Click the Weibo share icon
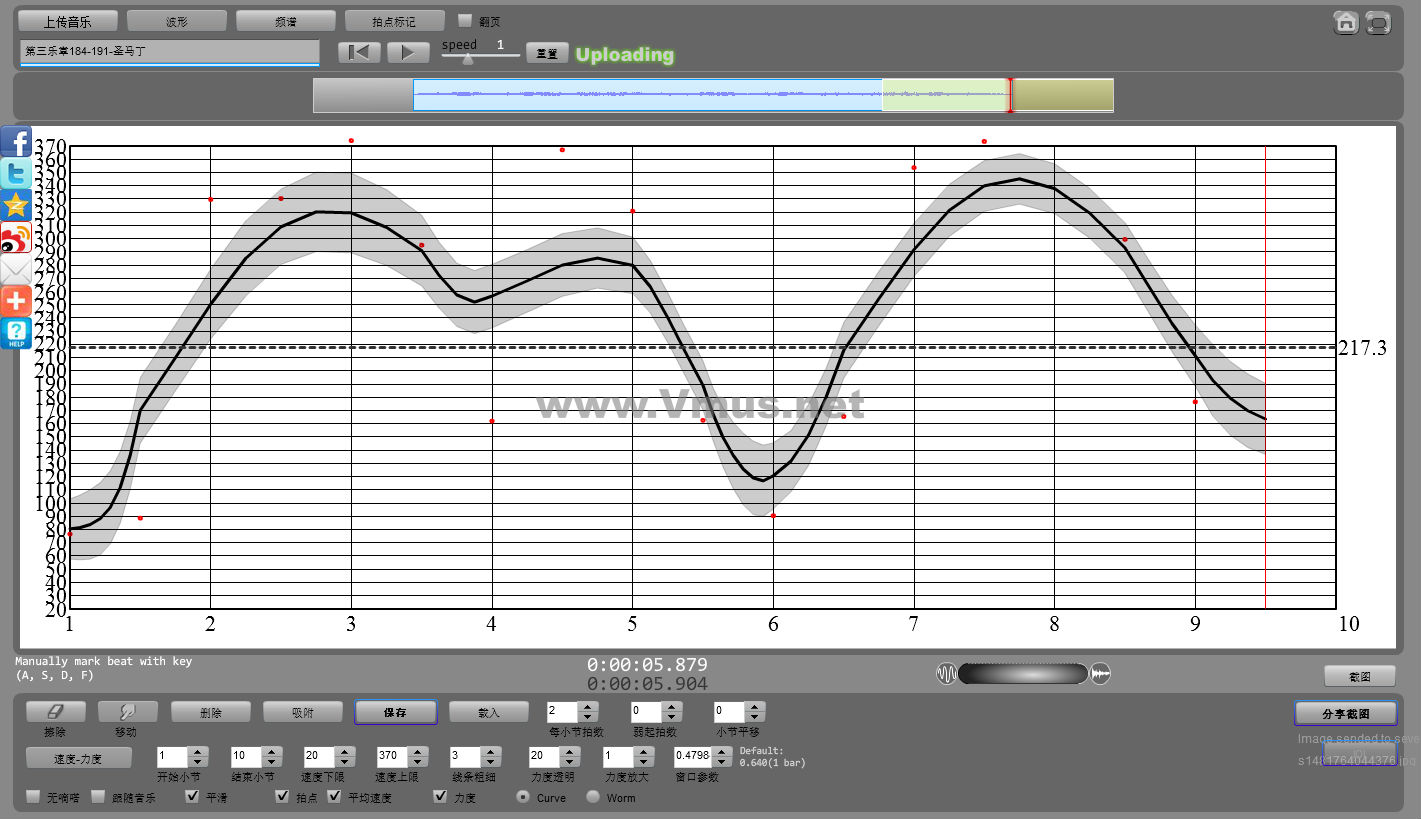The width and height of the screenshot is (1421, 819). [x=16, y=238]
